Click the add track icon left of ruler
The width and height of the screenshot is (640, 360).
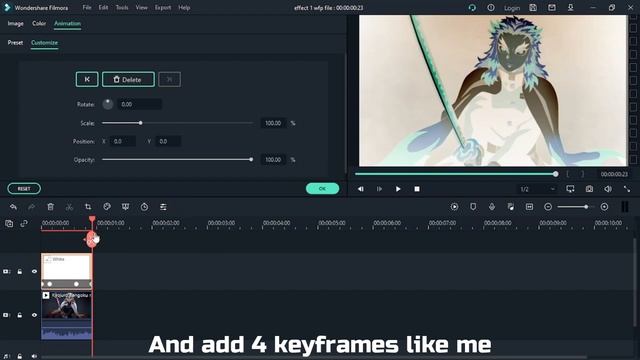(9, 223)
